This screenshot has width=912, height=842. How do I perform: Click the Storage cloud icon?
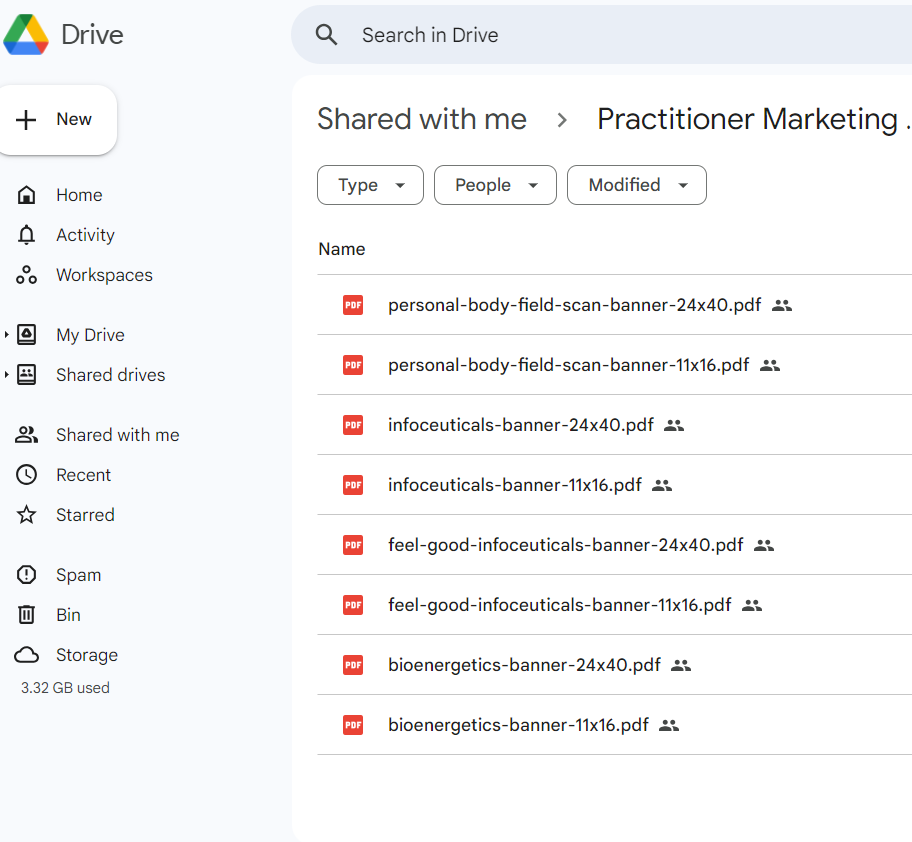coord(26,655)
